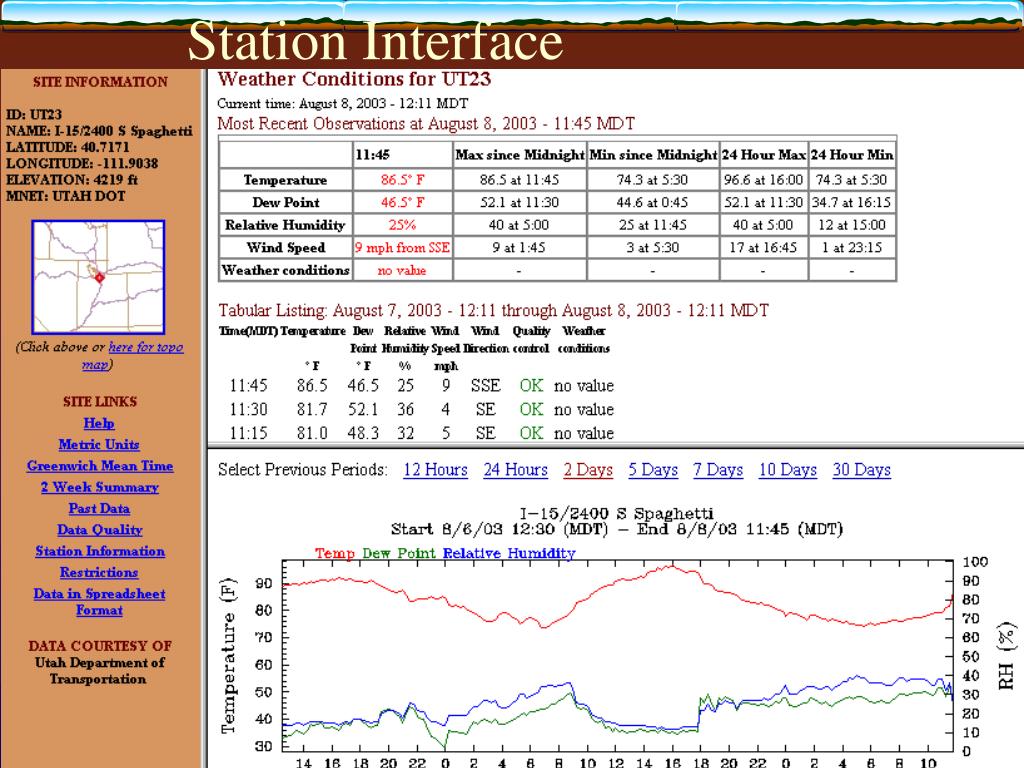Click the 11:30 row time in tabular listing
Viewport: 1024px width, 768px height.
pos(249,409)
